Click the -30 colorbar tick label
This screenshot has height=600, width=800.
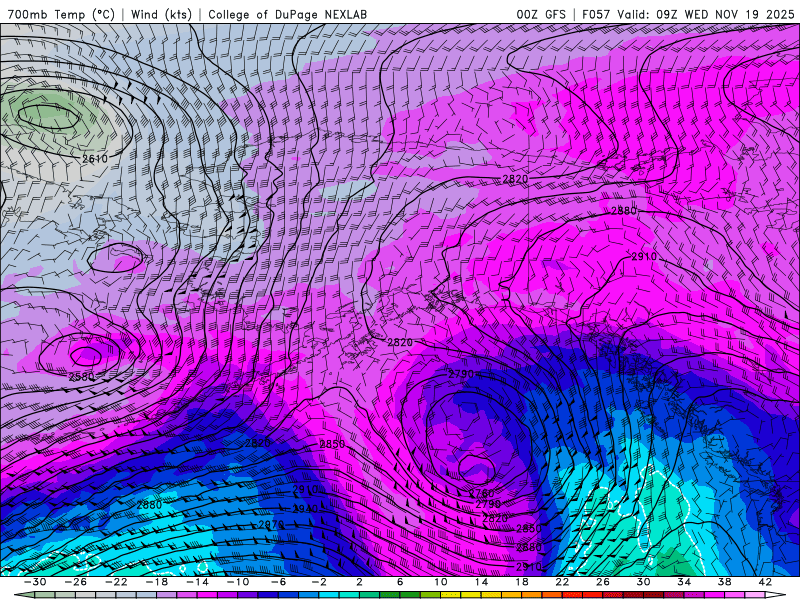coord(35,582)
